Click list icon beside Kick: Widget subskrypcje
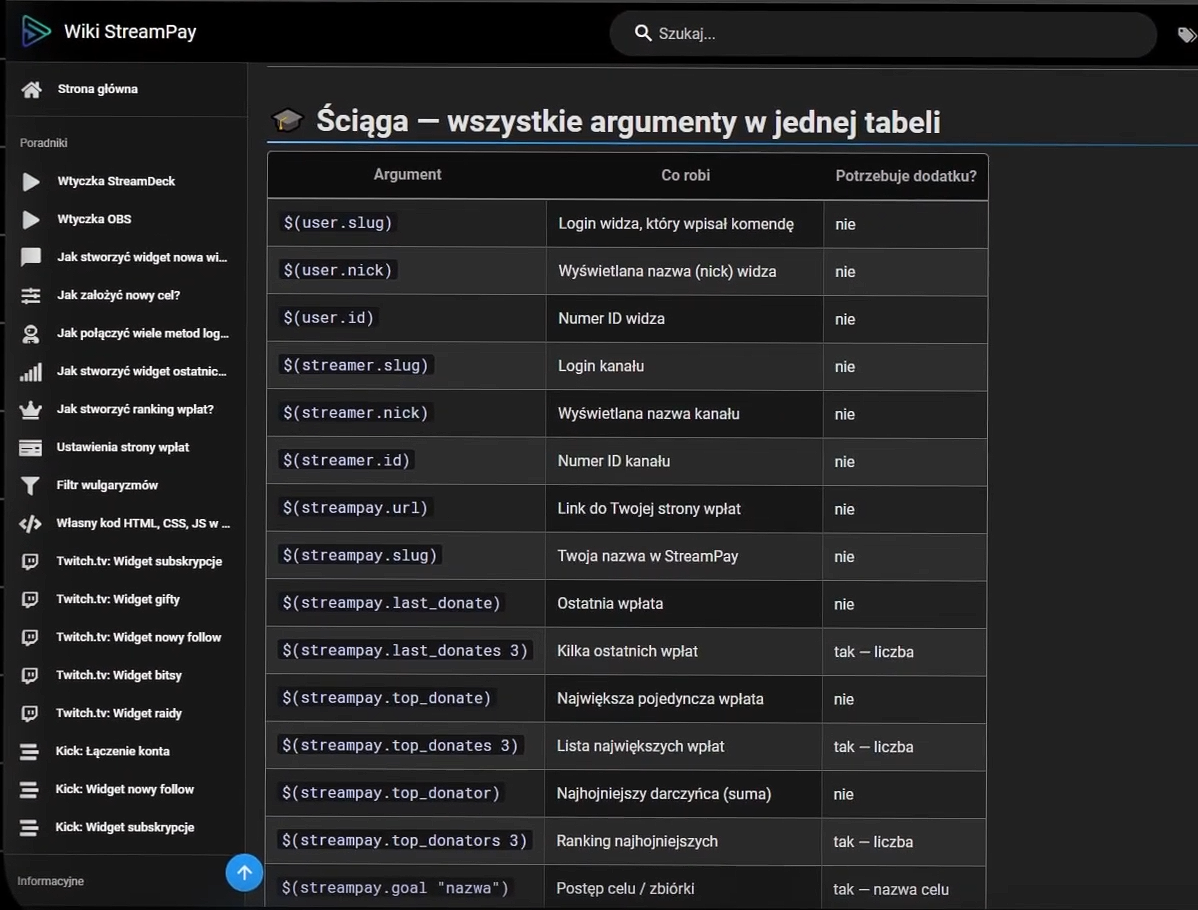This screenshot has height=910, width=1198. pos(29,827)
